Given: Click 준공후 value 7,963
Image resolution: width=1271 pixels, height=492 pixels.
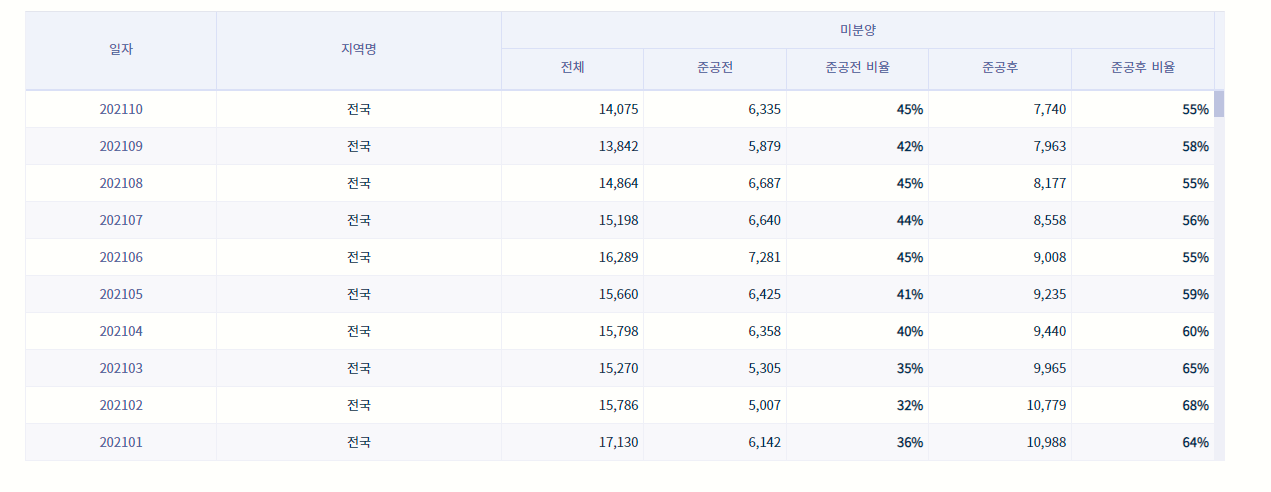Looking at the screenshot, I should click(x=1050, y=146).
